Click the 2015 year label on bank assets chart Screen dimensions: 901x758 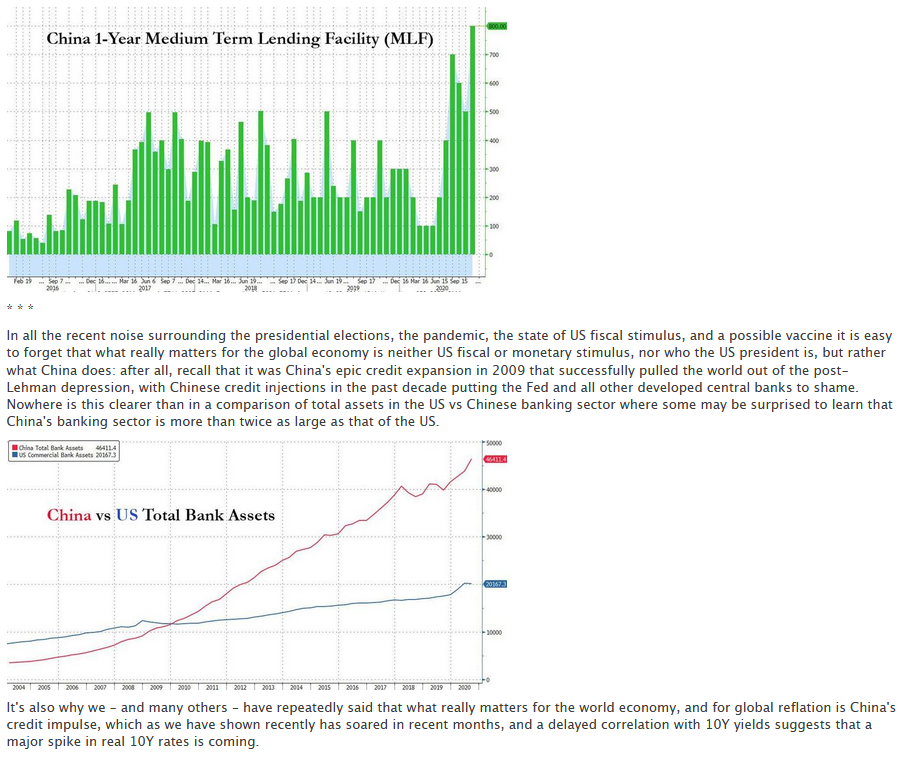[x=325, y=687]
